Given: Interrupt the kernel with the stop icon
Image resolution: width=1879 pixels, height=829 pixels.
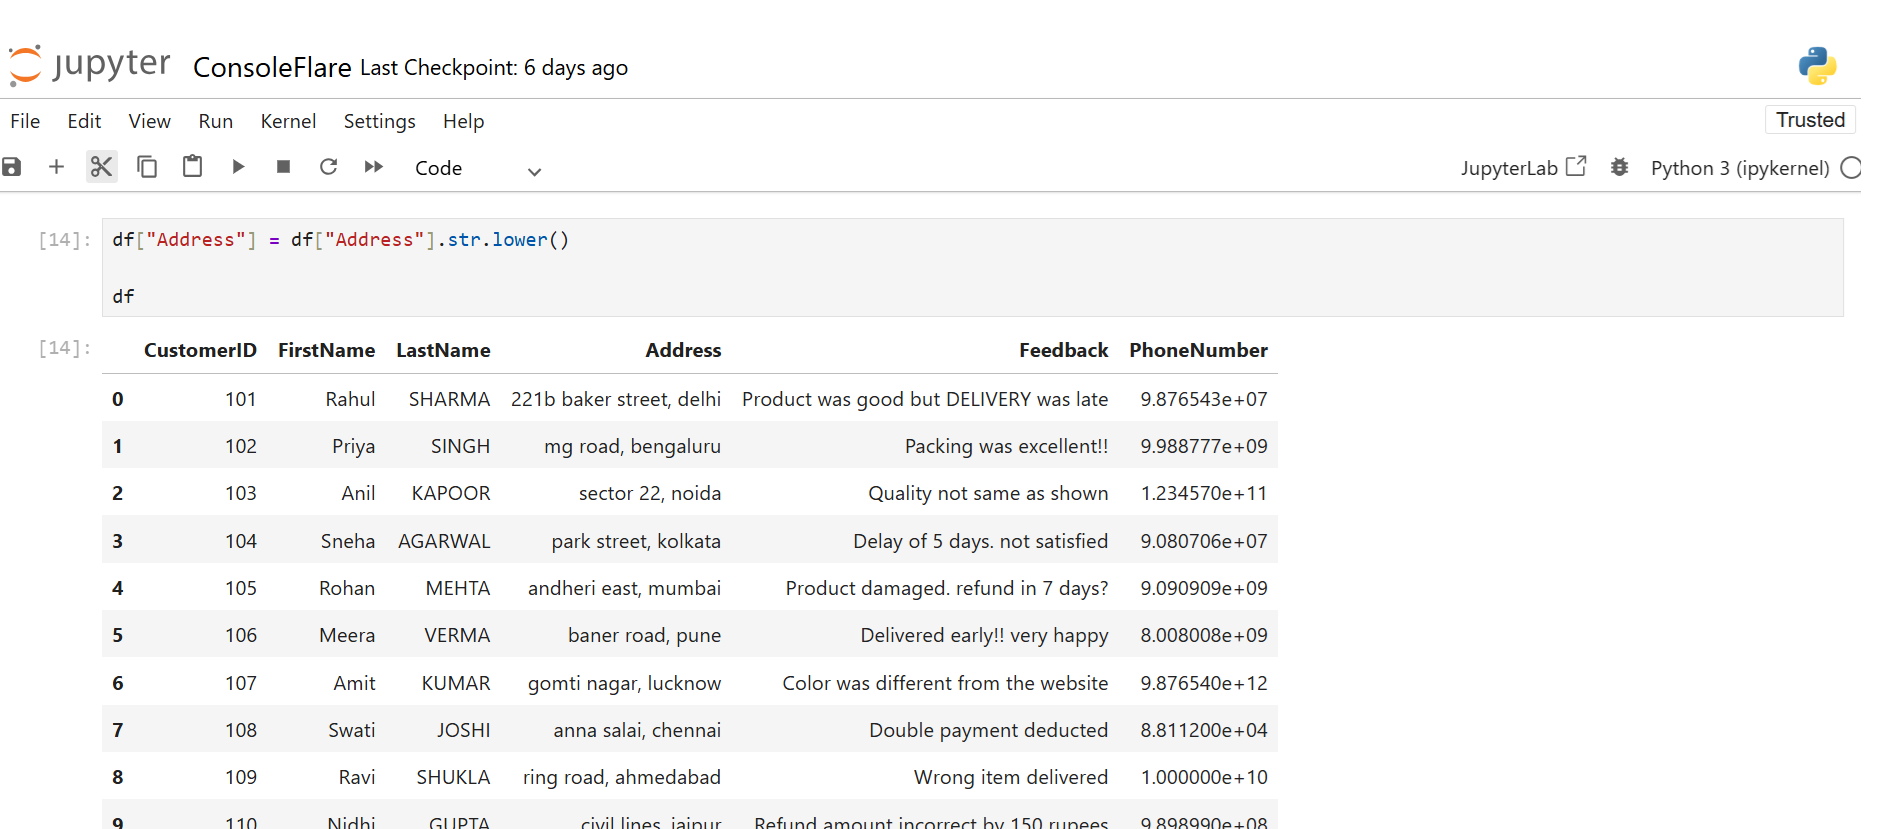Looking at the screenshot, I should pyautogui.click(x=283, y=167).
